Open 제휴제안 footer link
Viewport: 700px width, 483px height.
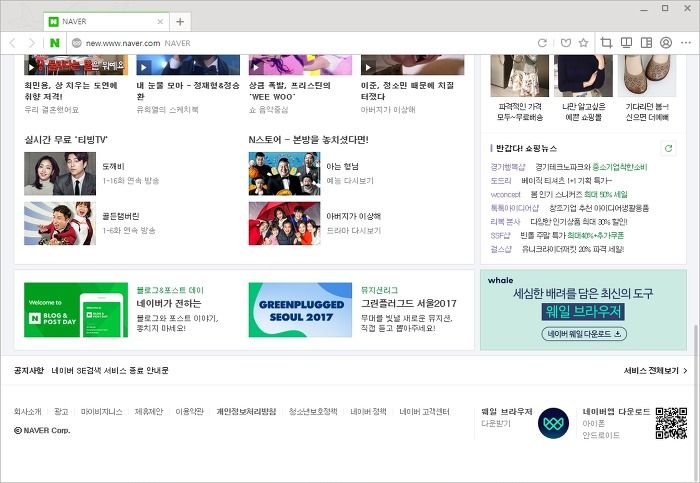click(149, 412)
